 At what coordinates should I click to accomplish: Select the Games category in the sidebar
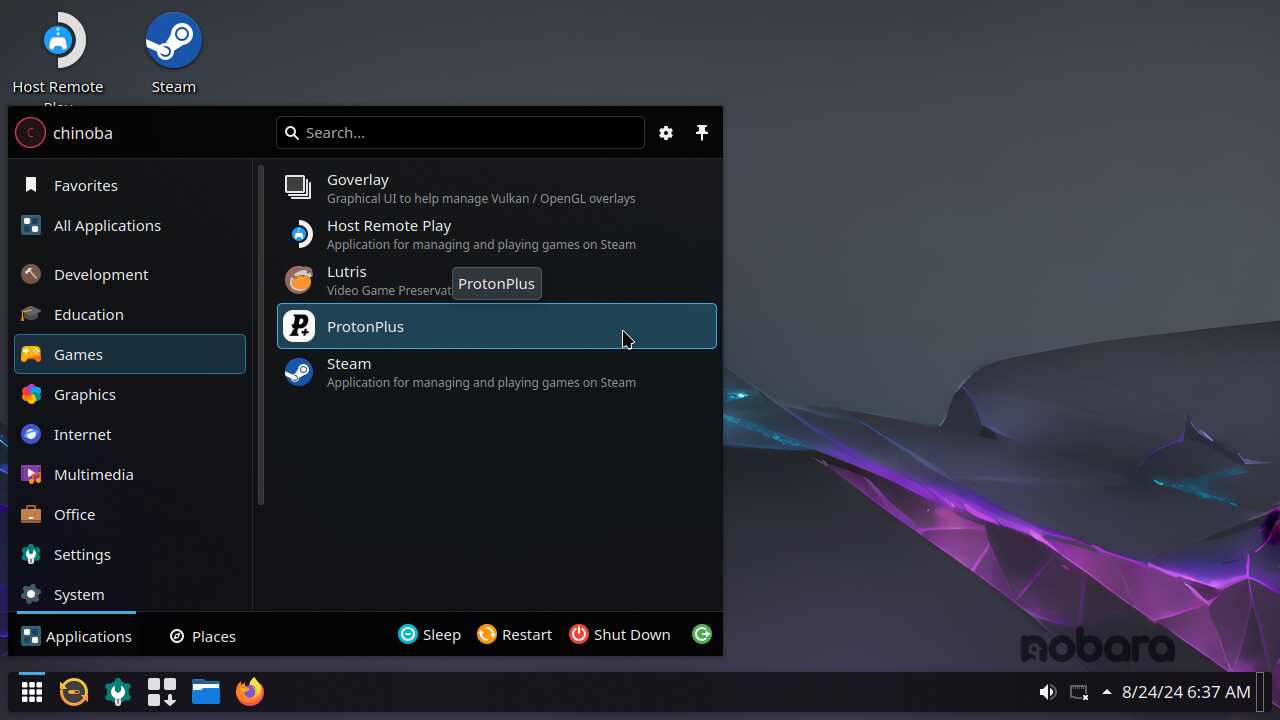coord(130,354)
